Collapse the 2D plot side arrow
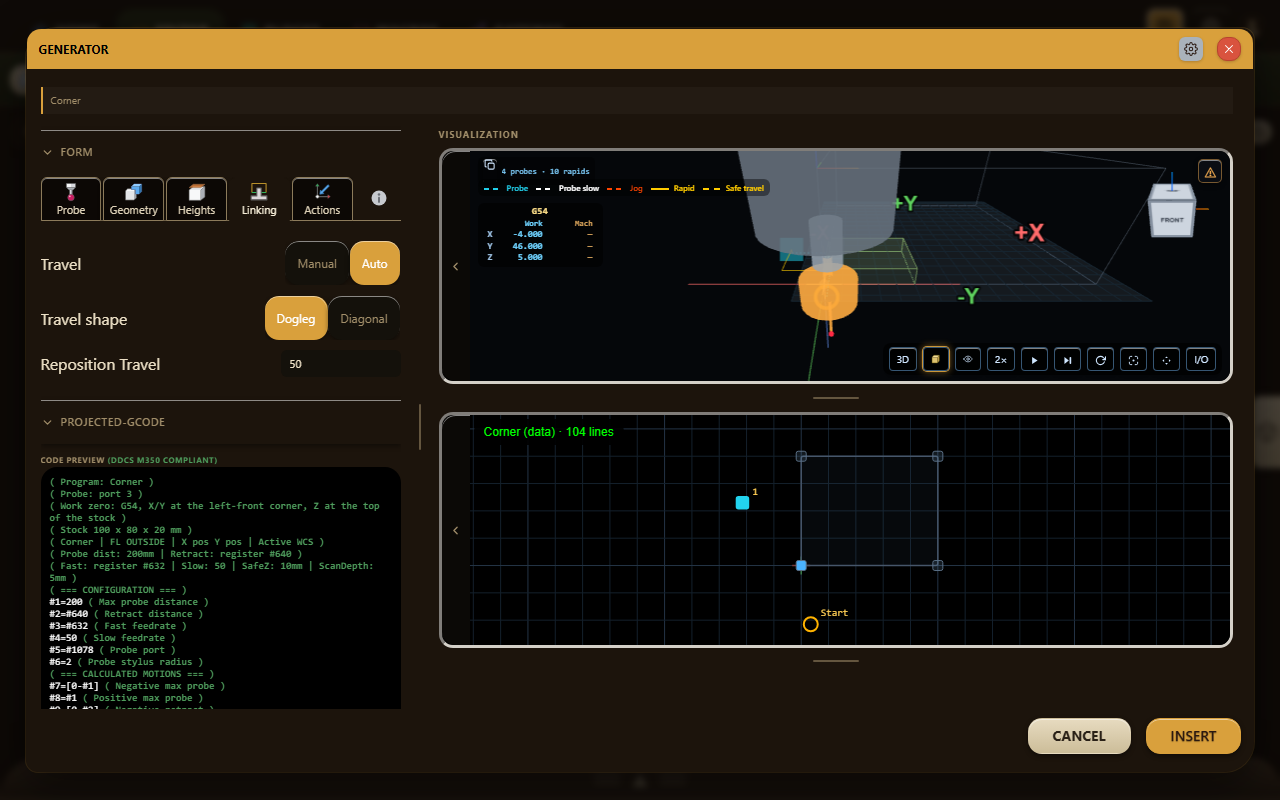Image resolution: width=1280 pixels, height=800 pixels. [456, 530]
